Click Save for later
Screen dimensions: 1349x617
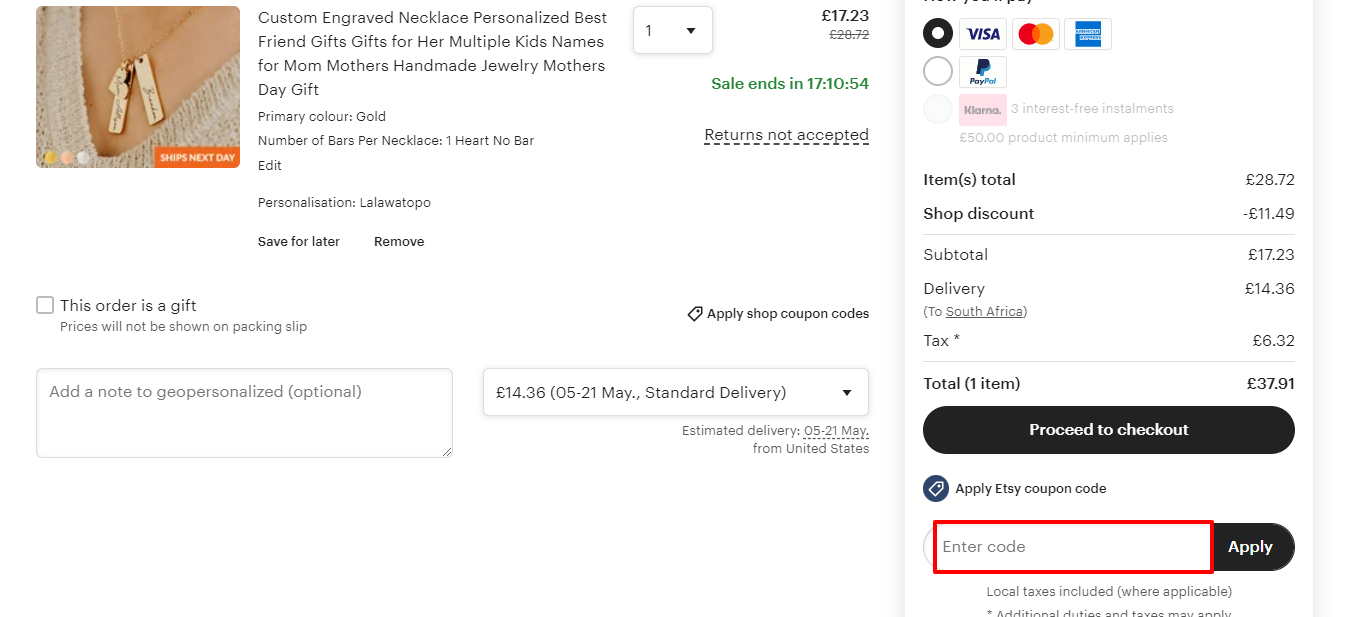(x=298, y=242)
